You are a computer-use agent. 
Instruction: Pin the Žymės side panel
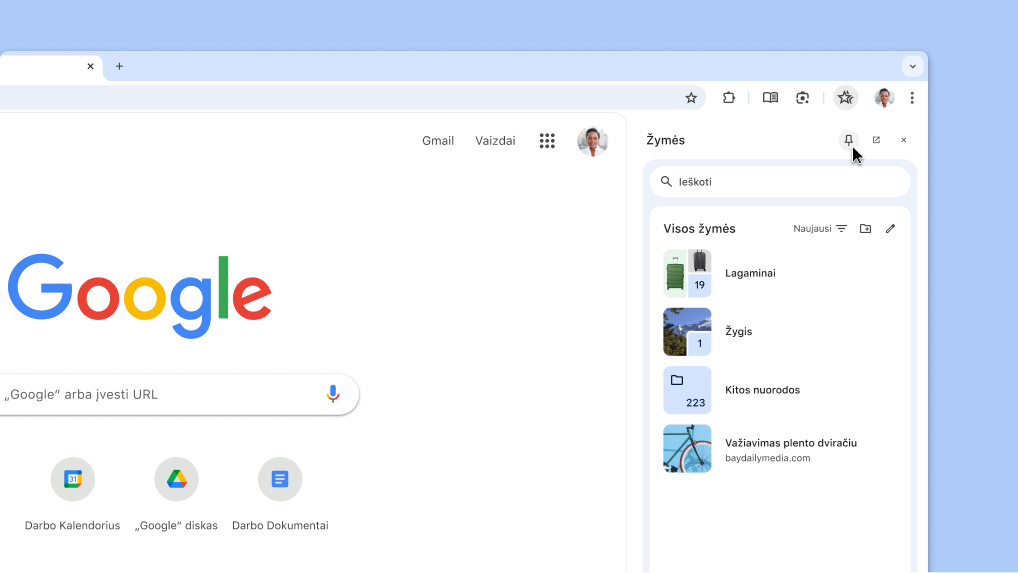click(x=849, y=140)
